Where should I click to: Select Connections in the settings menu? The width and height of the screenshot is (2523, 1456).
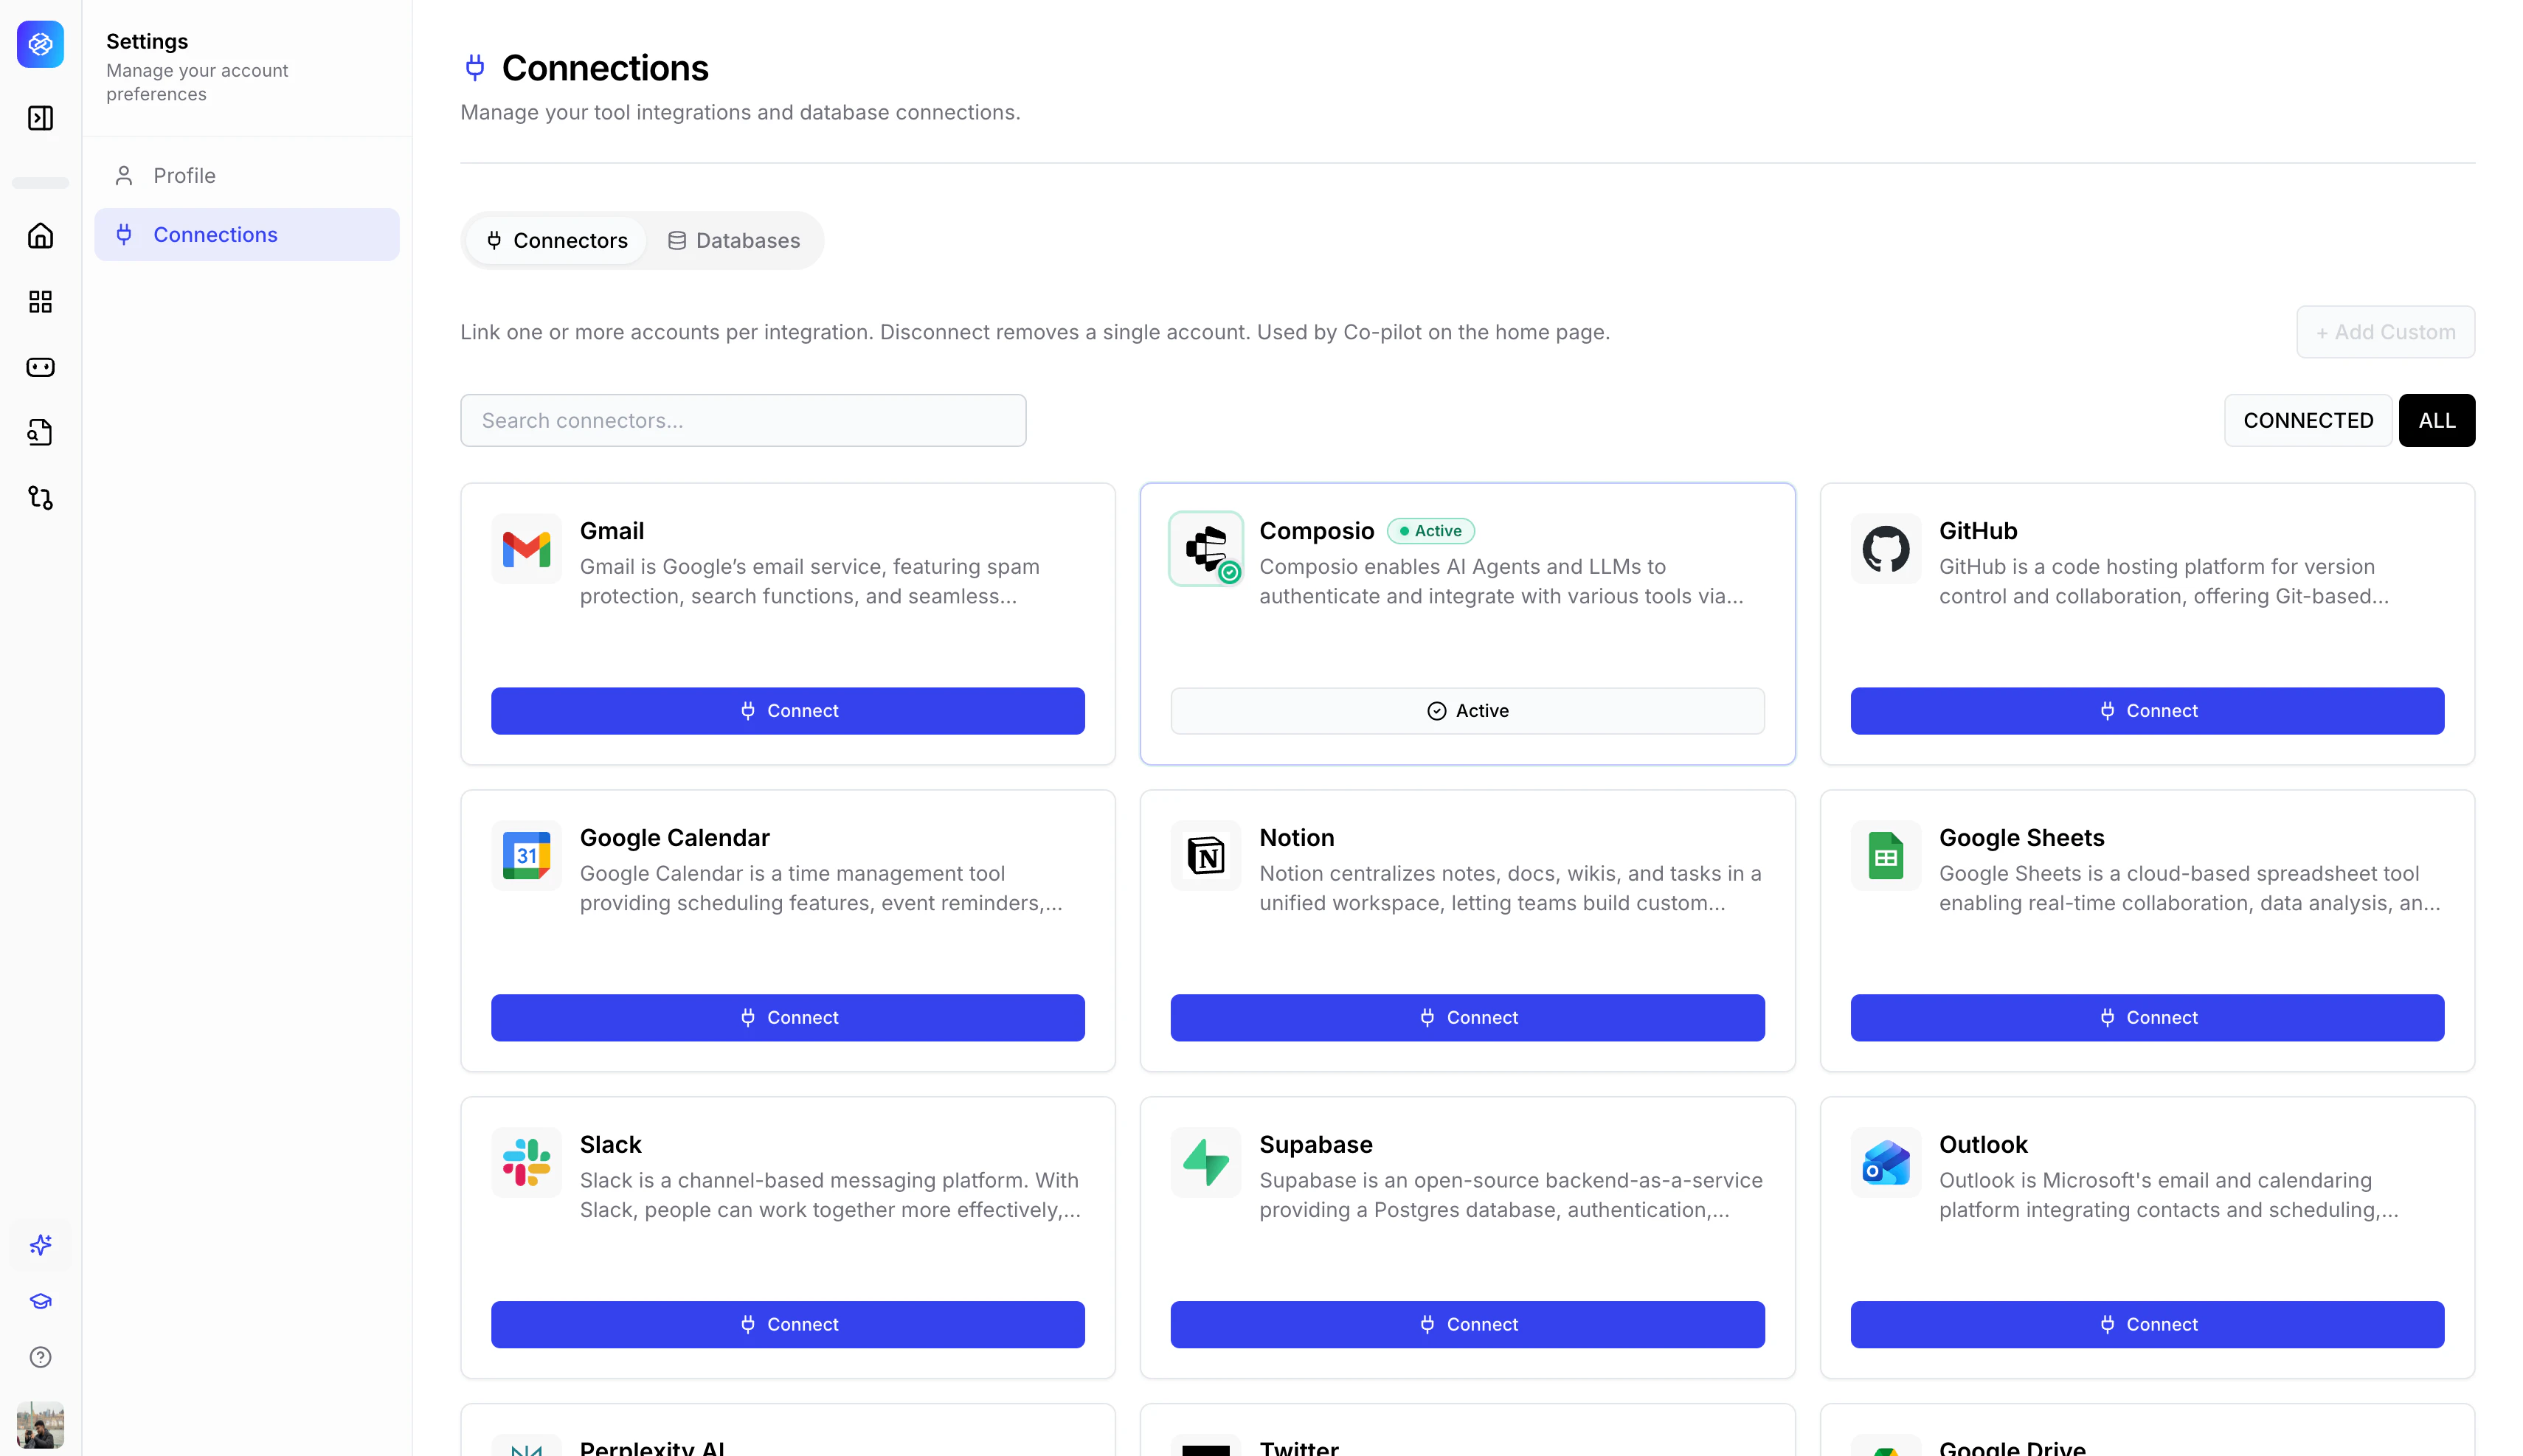[247, 235]
